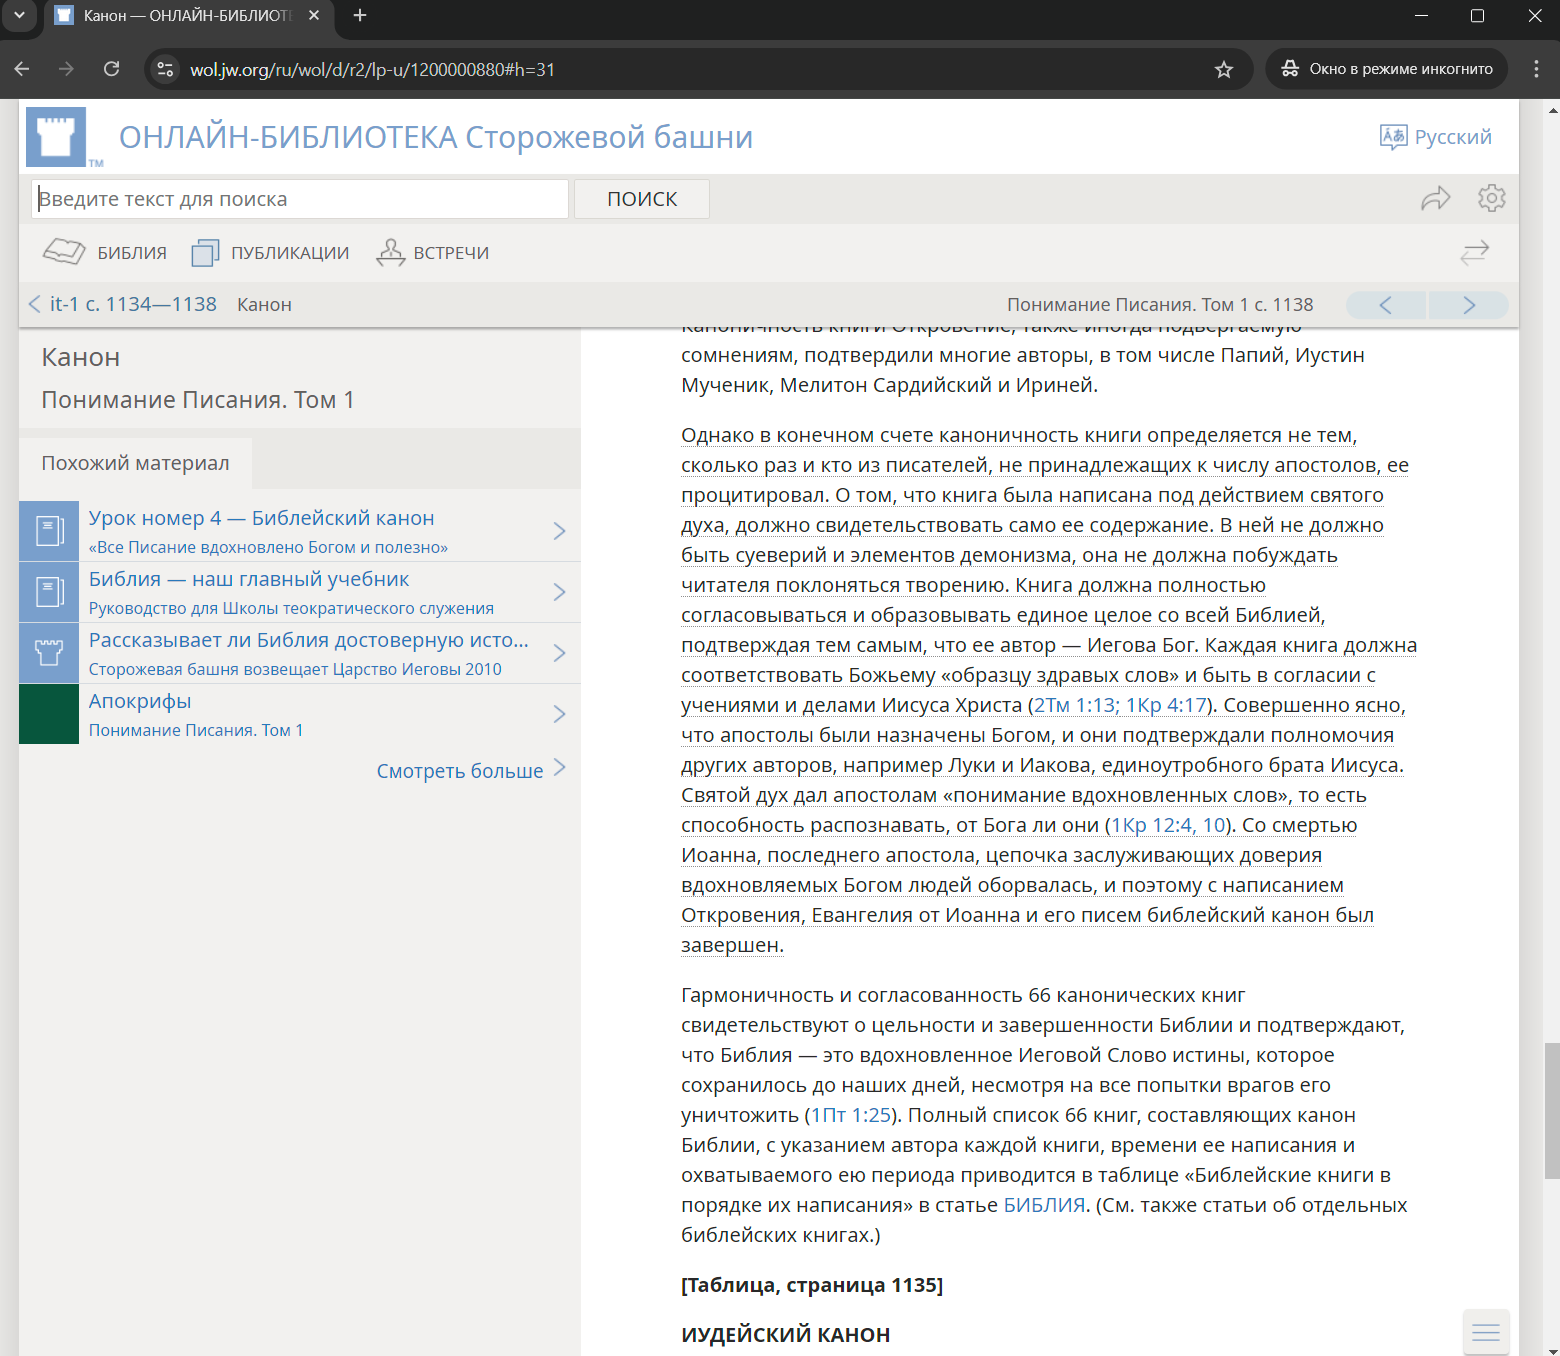Click the tower icon beside Рассказывает ли Библия
The width and height of the screenshot is (1560, 1356).
click(x=49, y=653)
